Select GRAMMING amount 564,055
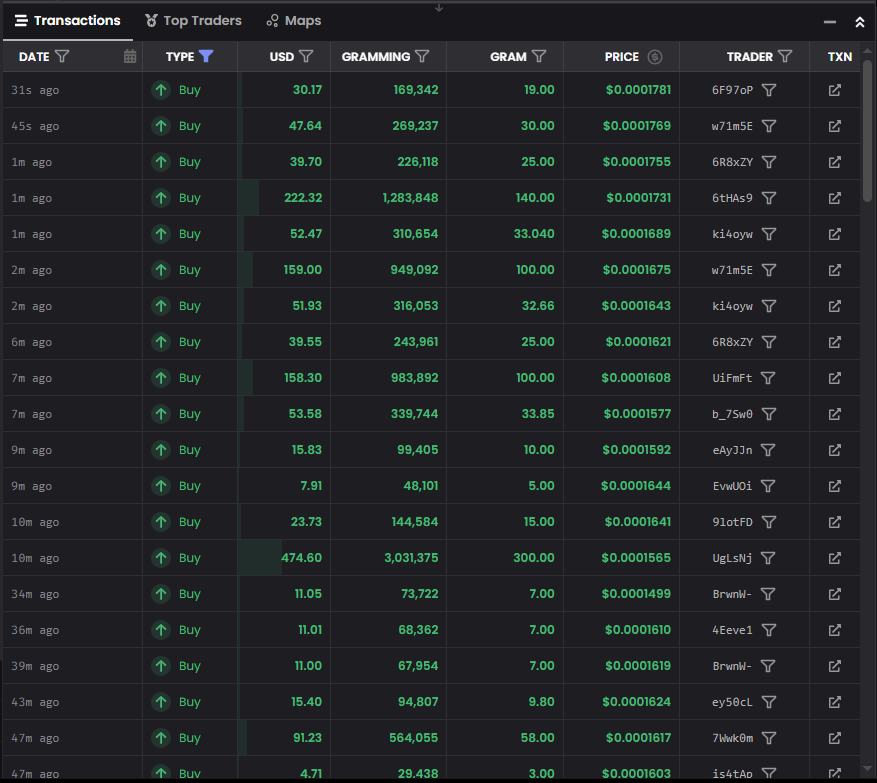The width and height of the screenshot is (877, 783). pos(413,738)
